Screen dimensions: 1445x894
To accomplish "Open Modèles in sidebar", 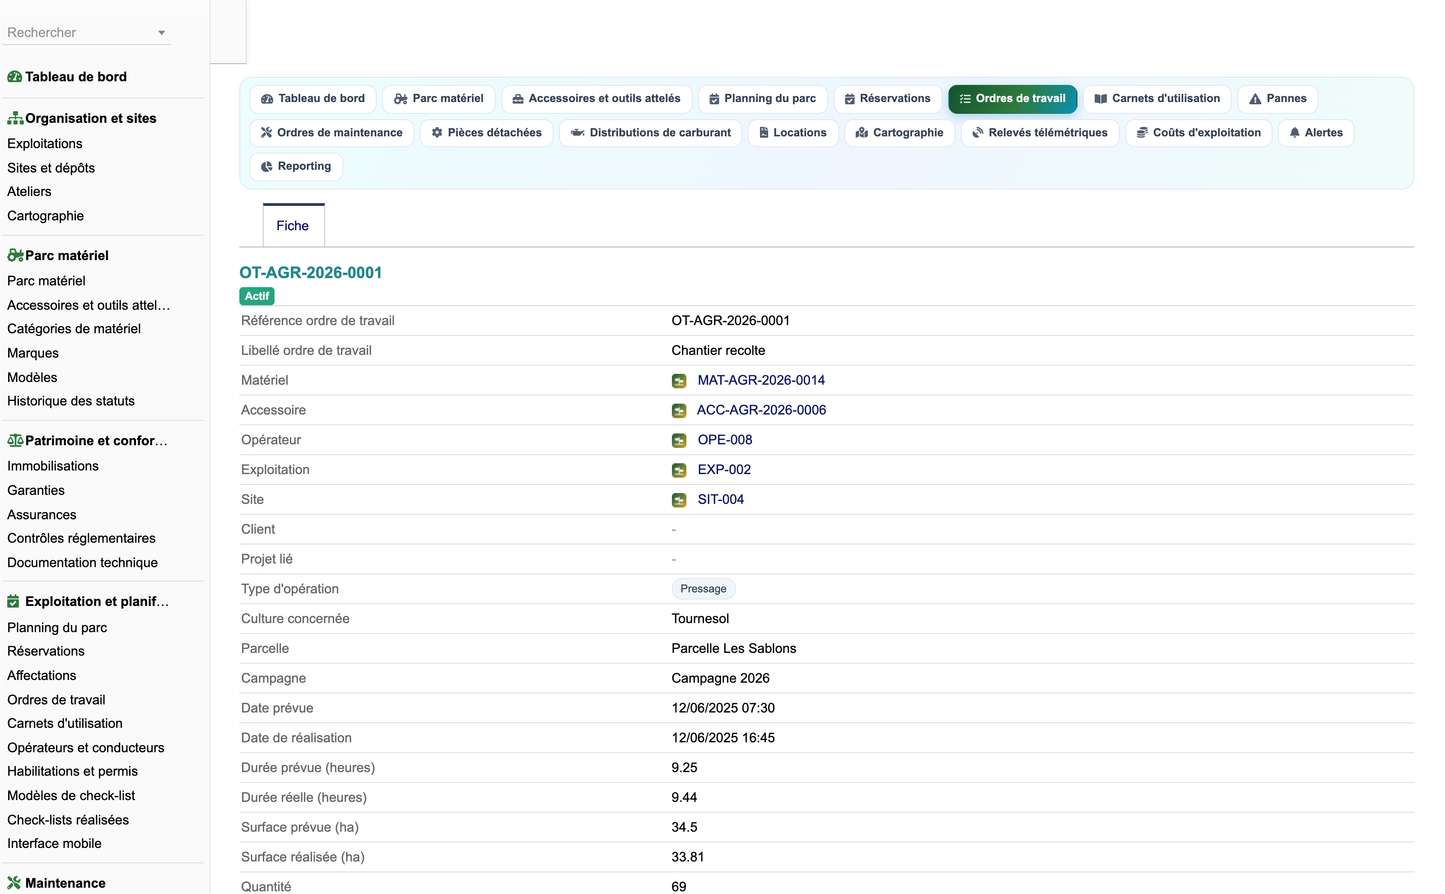I will point(32,377).
